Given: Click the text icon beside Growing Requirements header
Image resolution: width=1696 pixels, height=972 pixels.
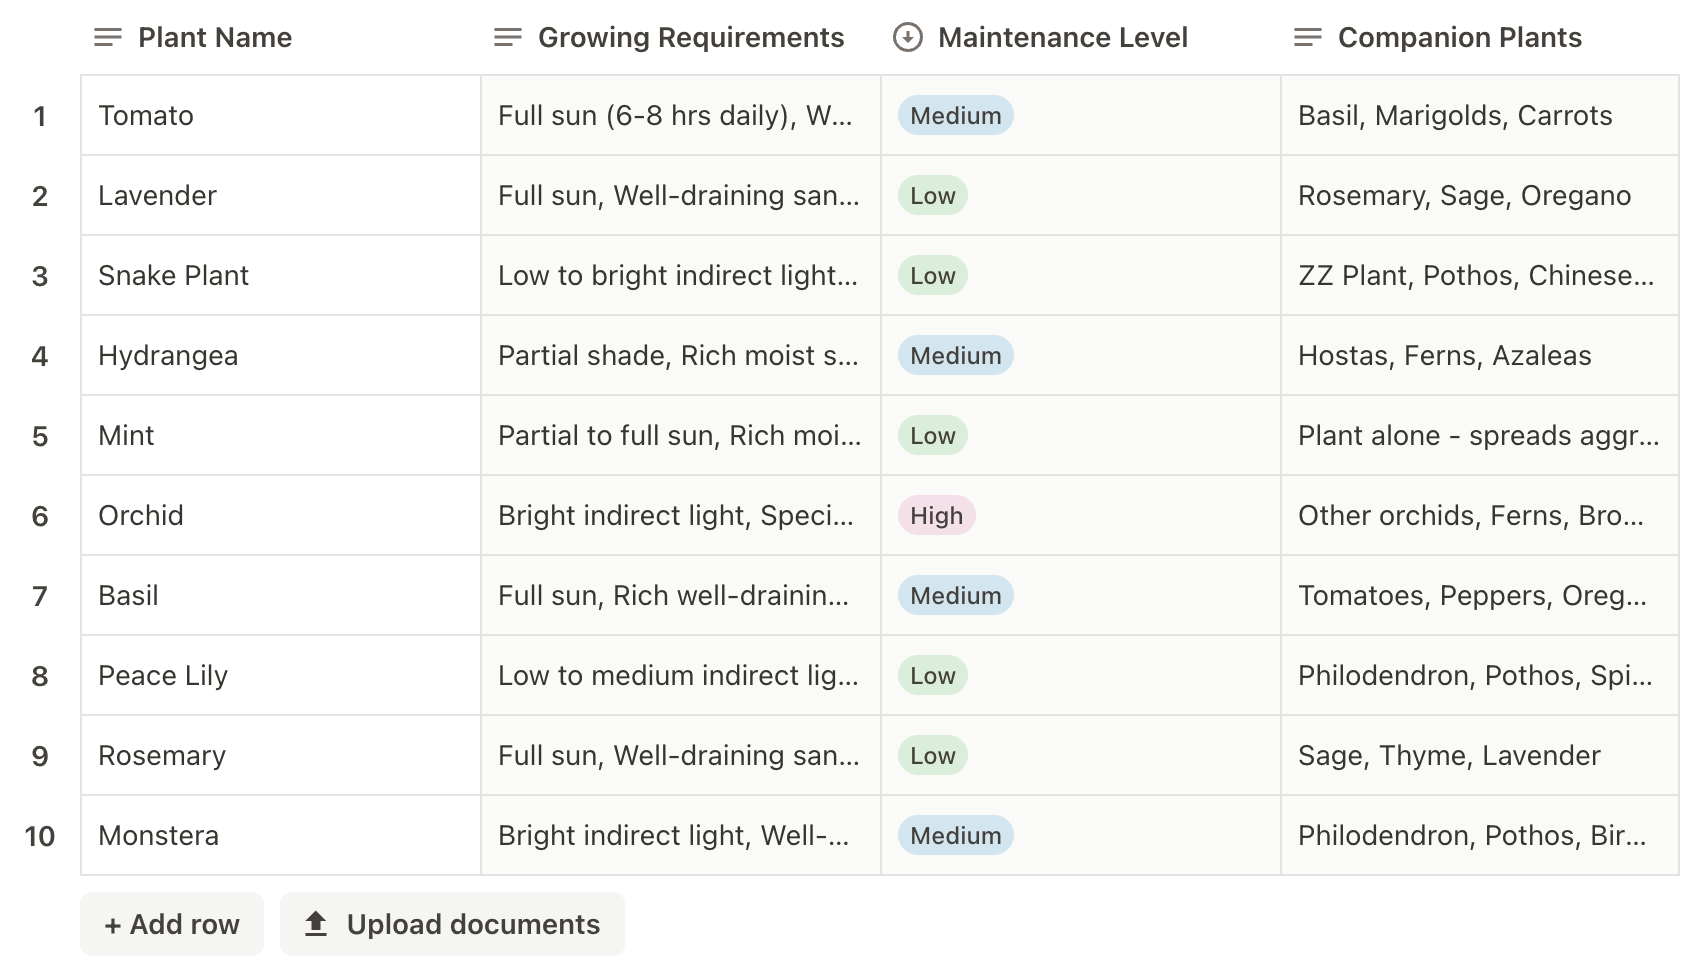Looking at the screenshot, I should 508,38.
